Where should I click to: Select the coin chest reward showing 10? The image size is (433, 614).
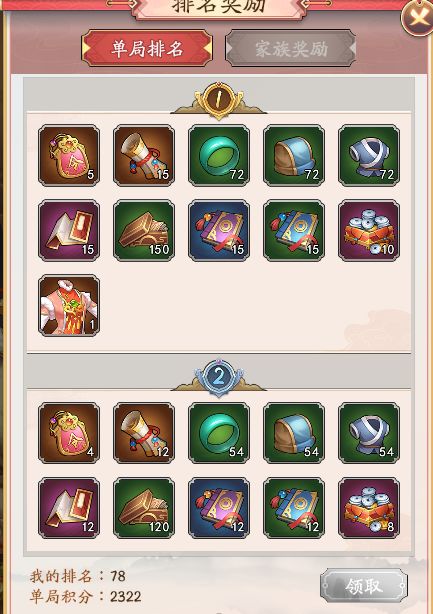pos(369,230)
